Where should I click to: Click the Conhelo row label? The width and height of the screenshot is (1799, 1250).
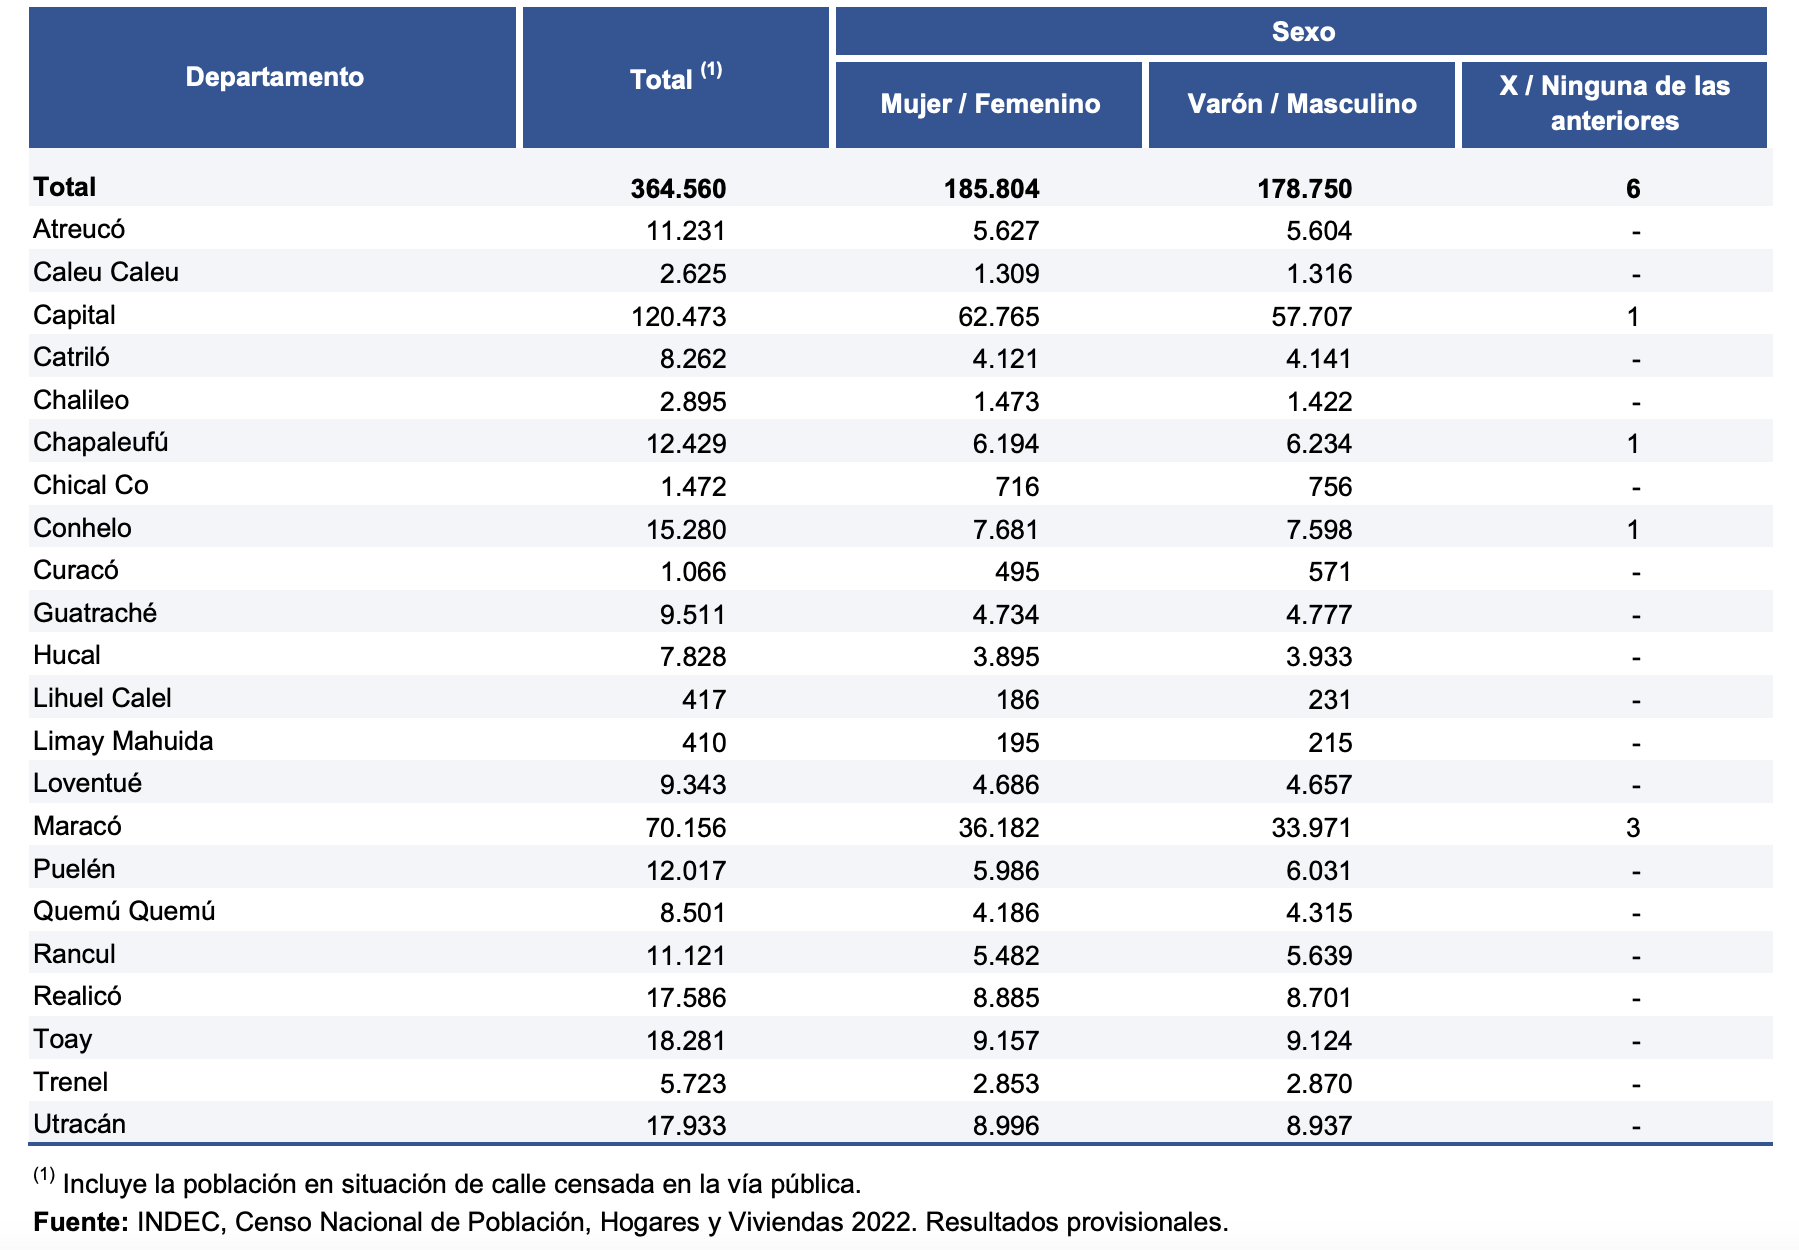coord(82,528)
